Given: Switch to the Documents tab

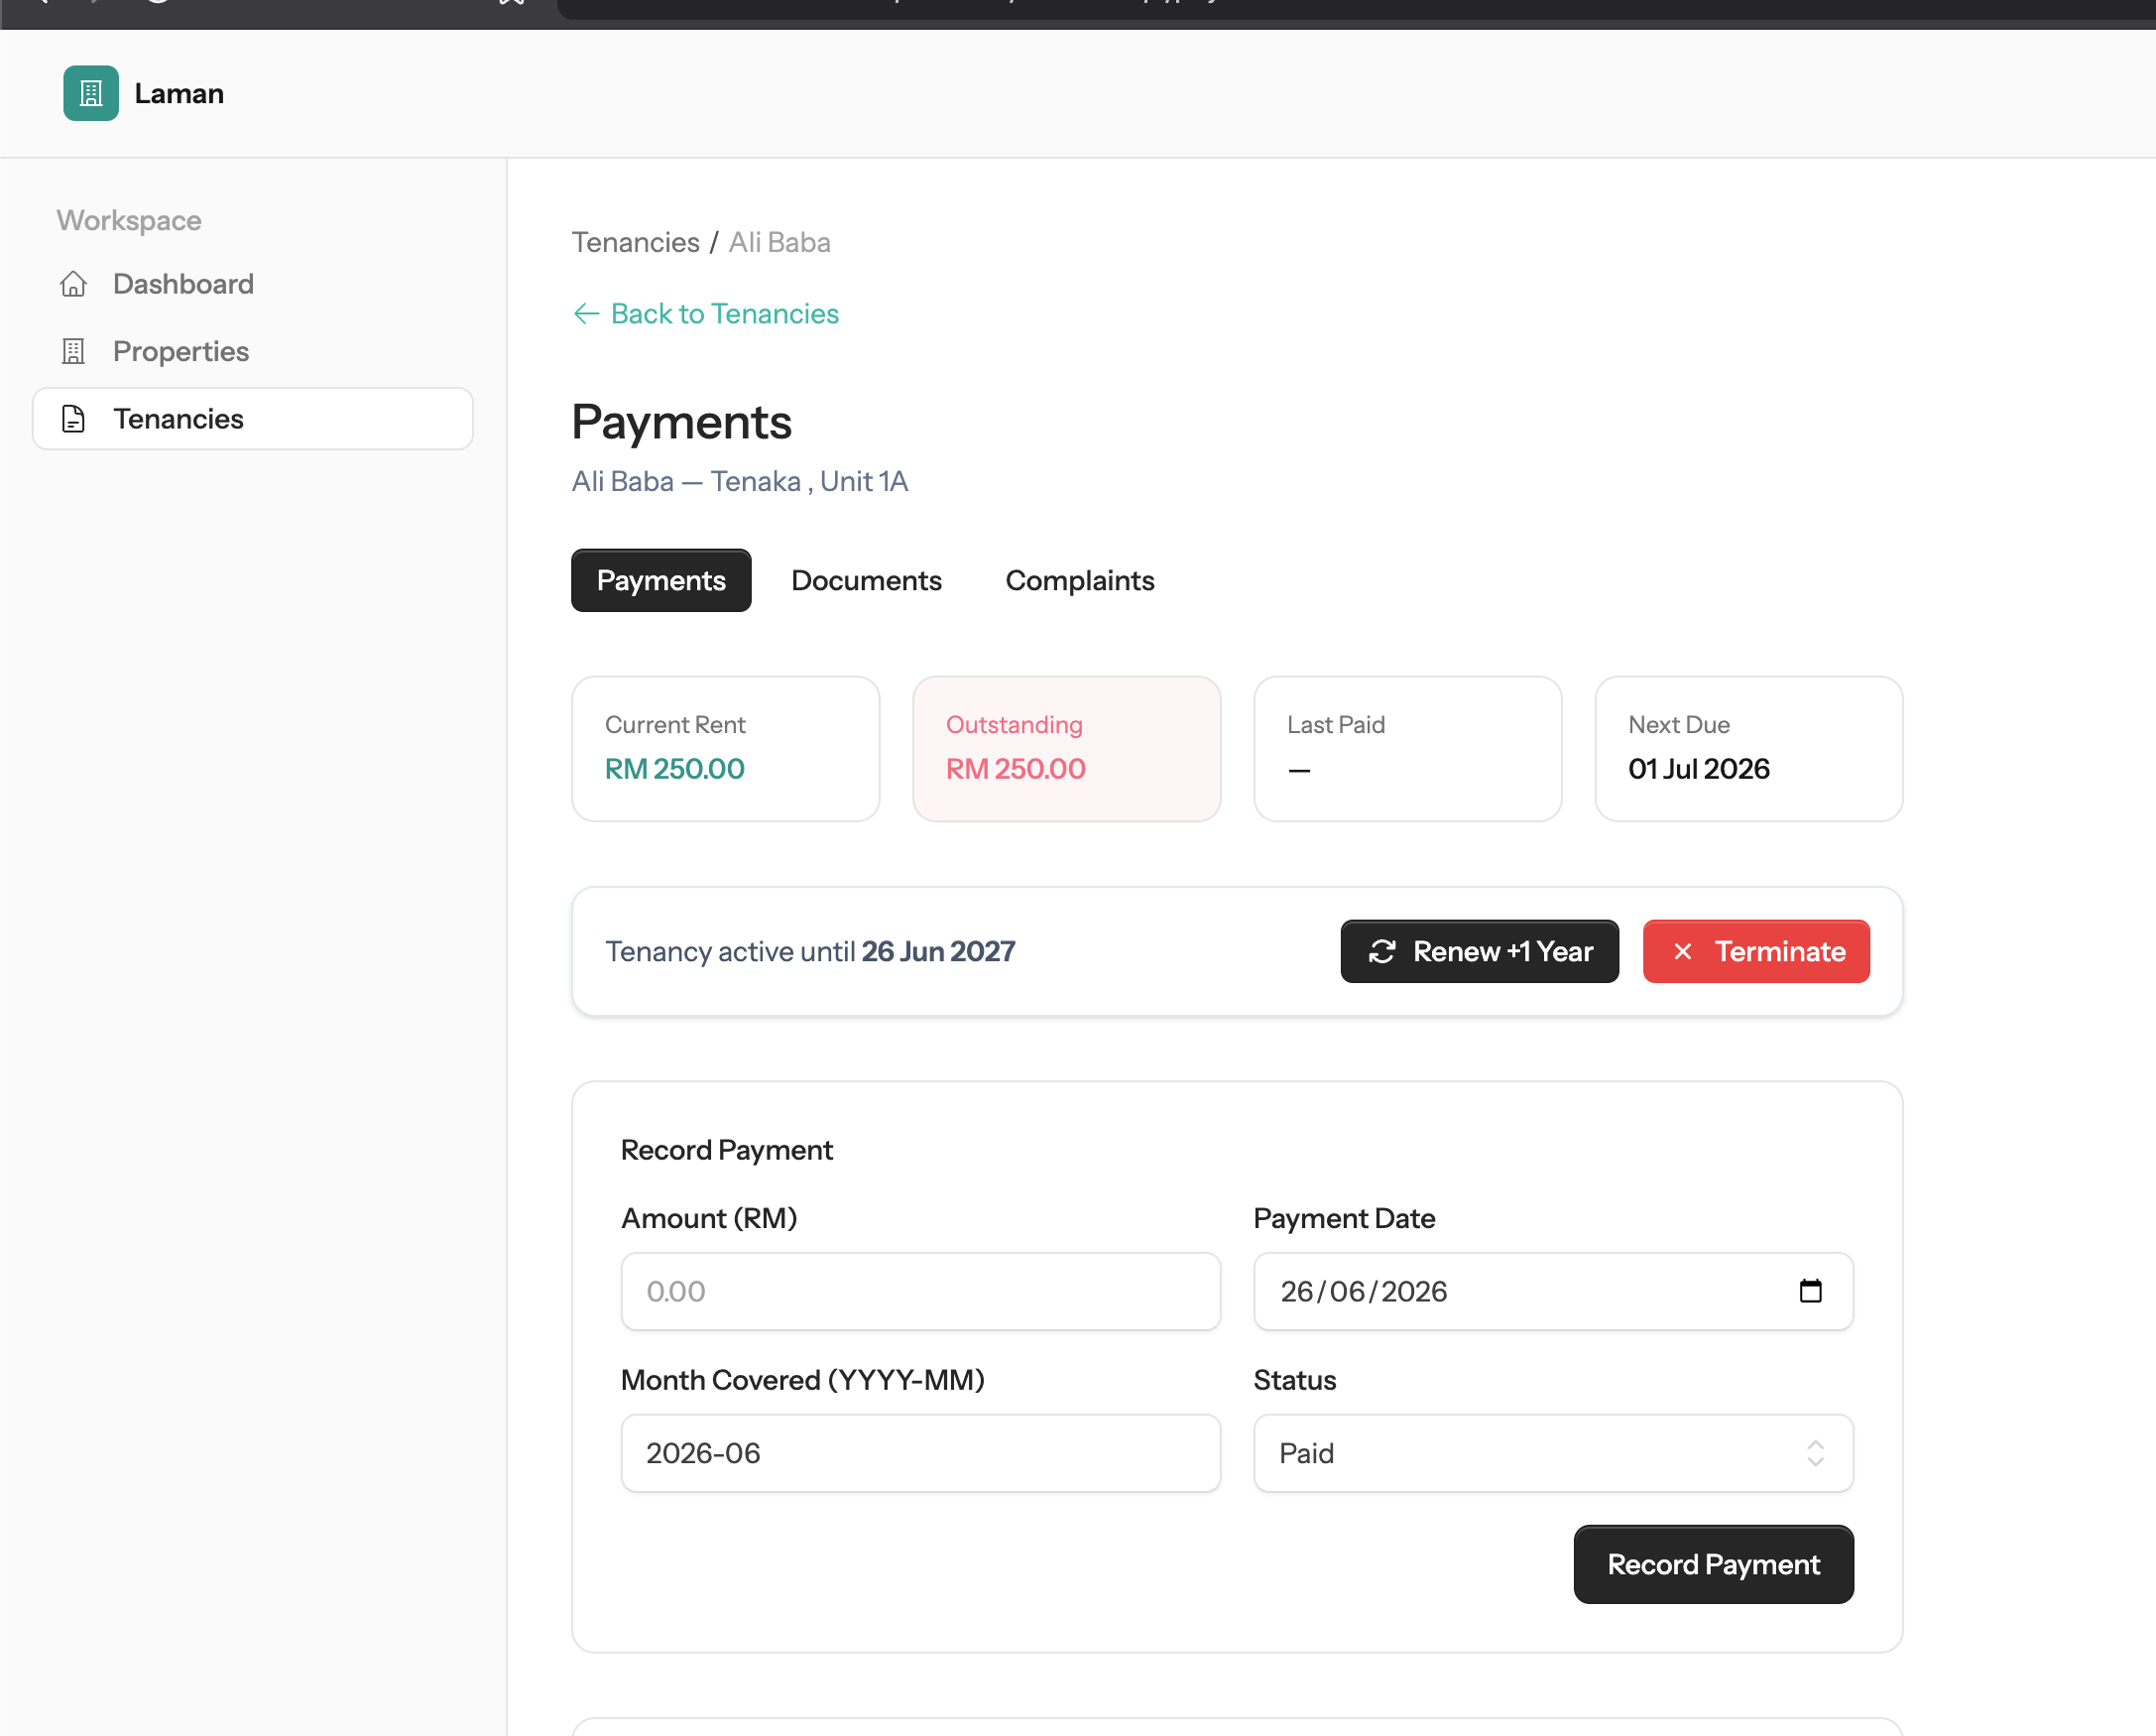Looking at the screenshot, I should 866,580.
